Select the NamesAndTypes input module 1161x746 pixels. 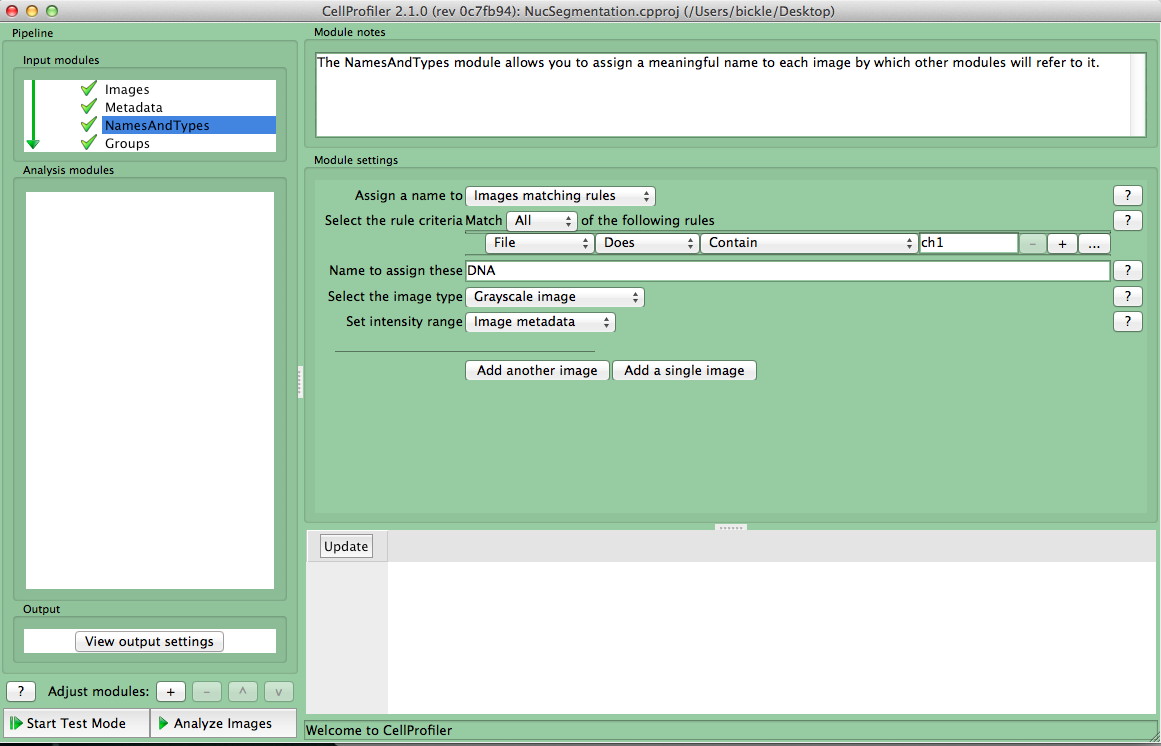(189, 125)
